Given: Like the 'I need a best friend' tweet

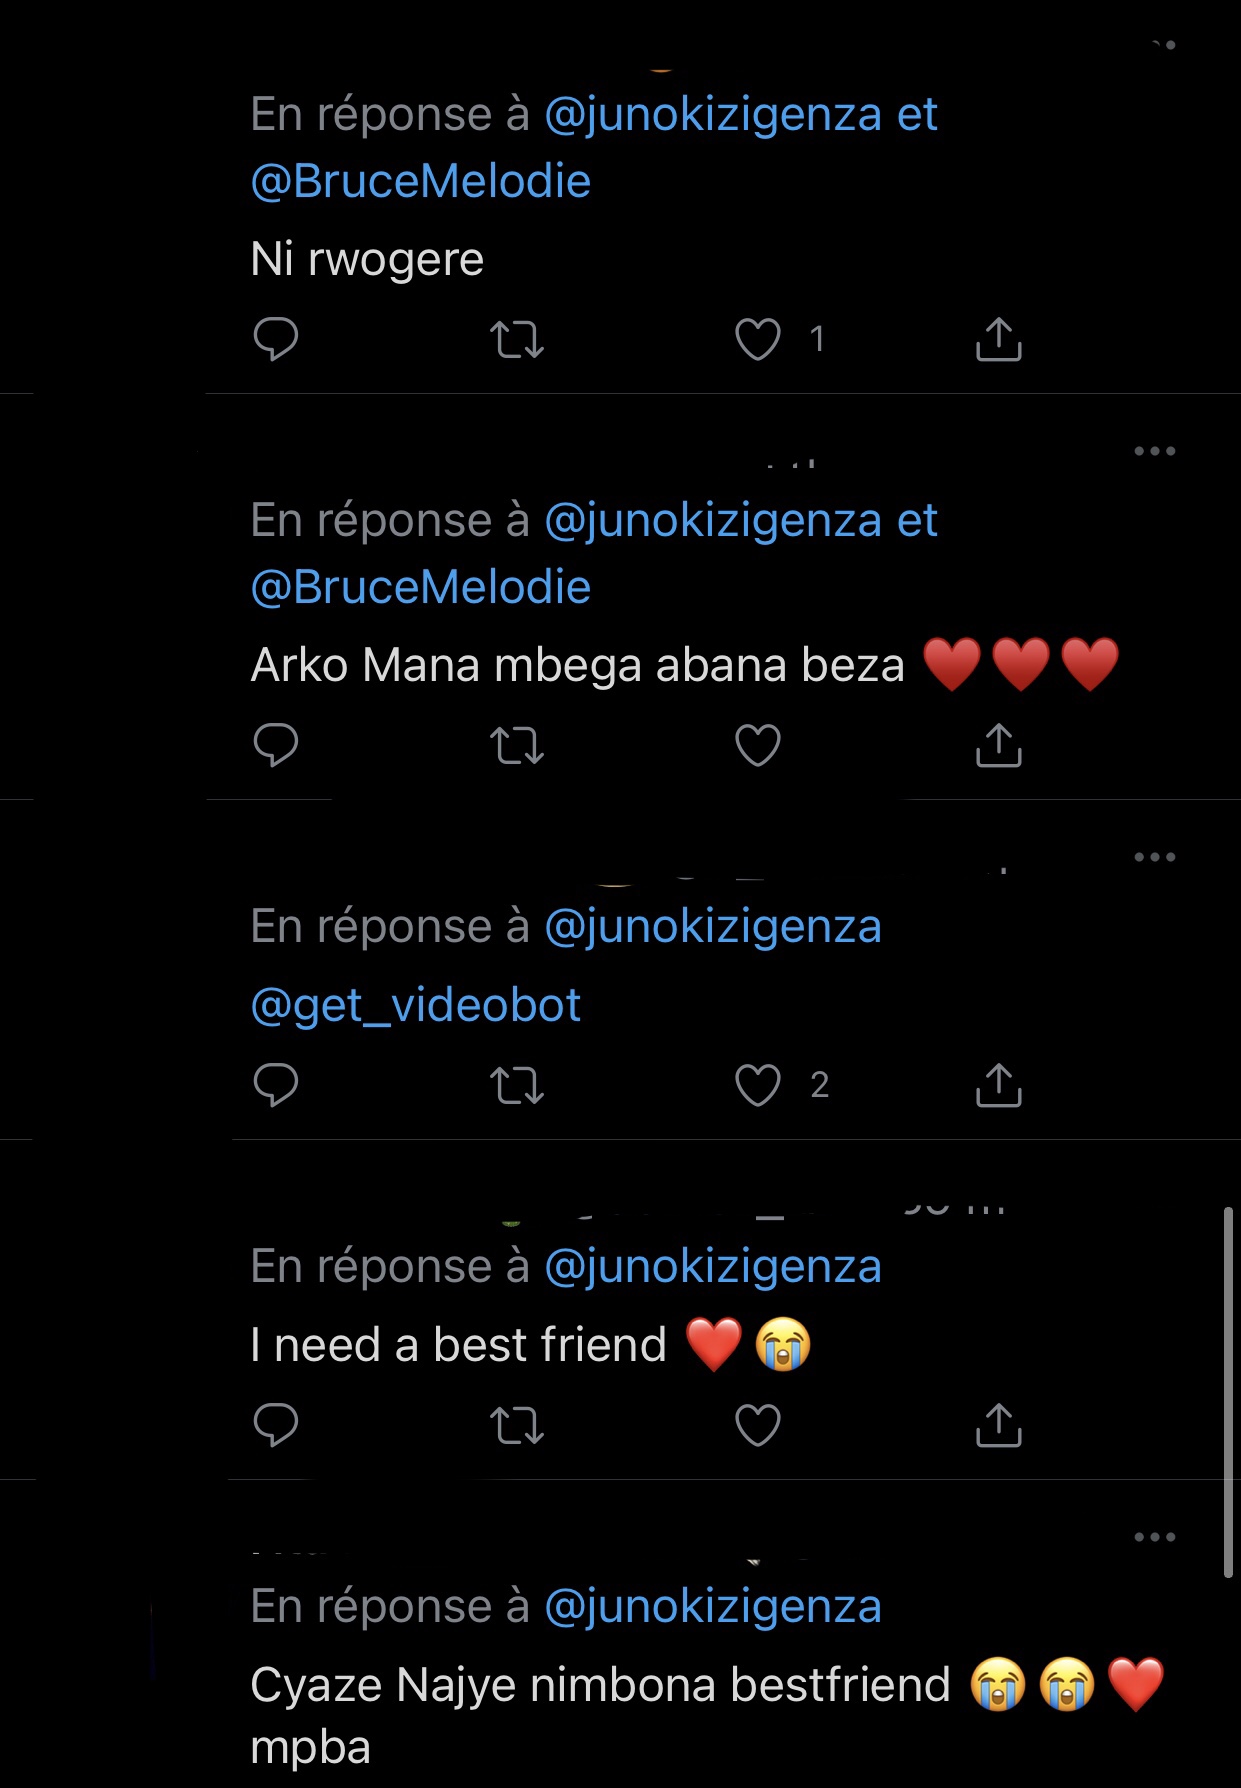Looking at the screenshot, I should 757,1425.
